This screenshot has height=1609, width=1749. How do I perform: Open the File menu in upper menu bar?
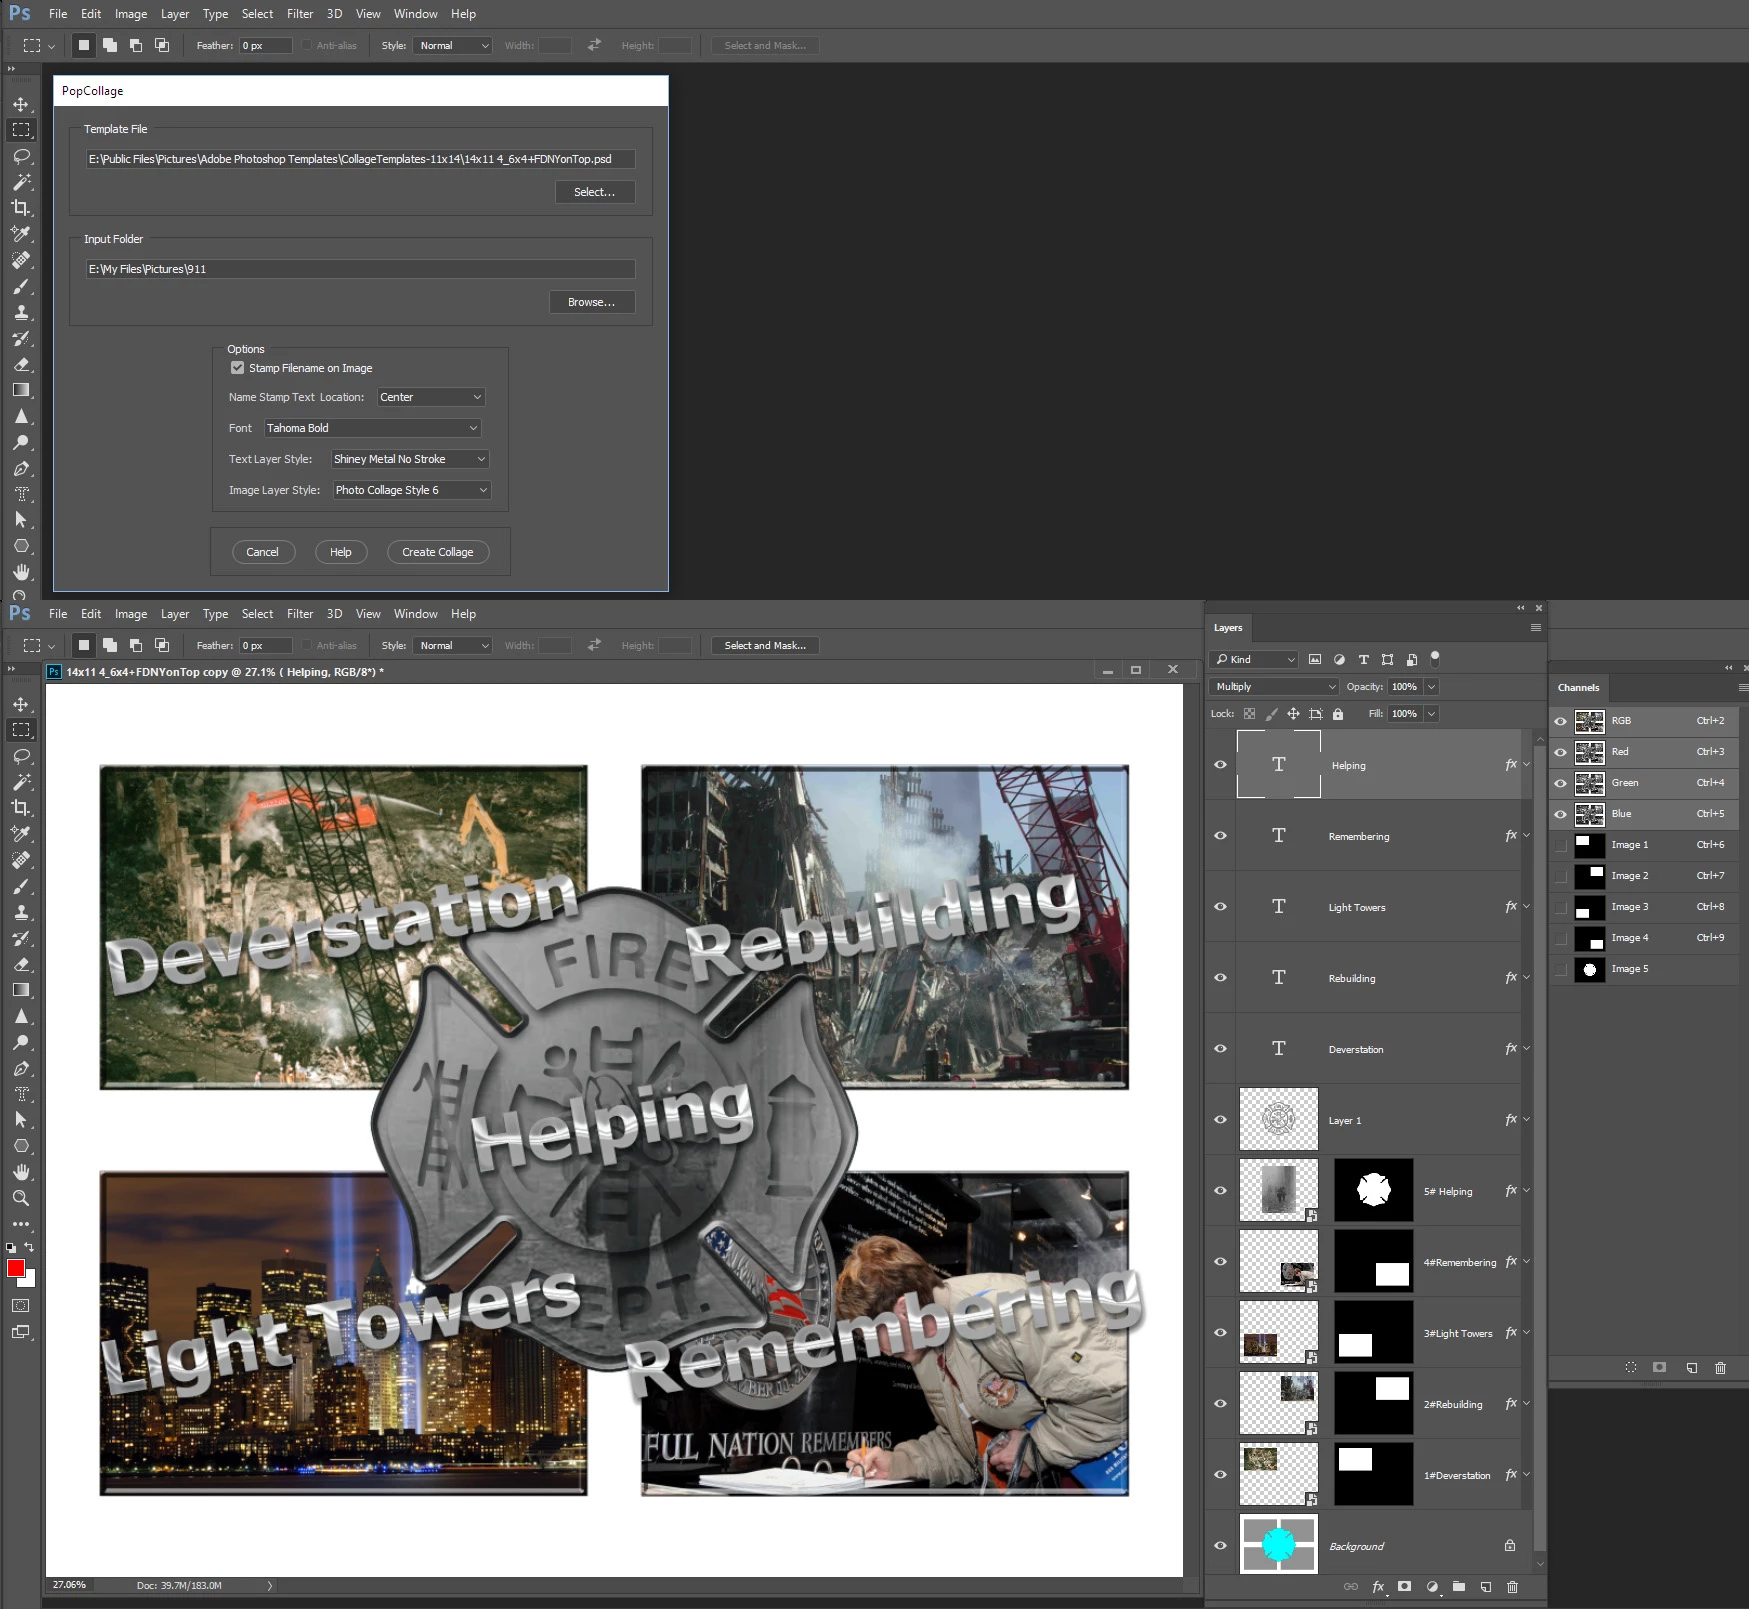pyautogui.click(x=58, y=14)
